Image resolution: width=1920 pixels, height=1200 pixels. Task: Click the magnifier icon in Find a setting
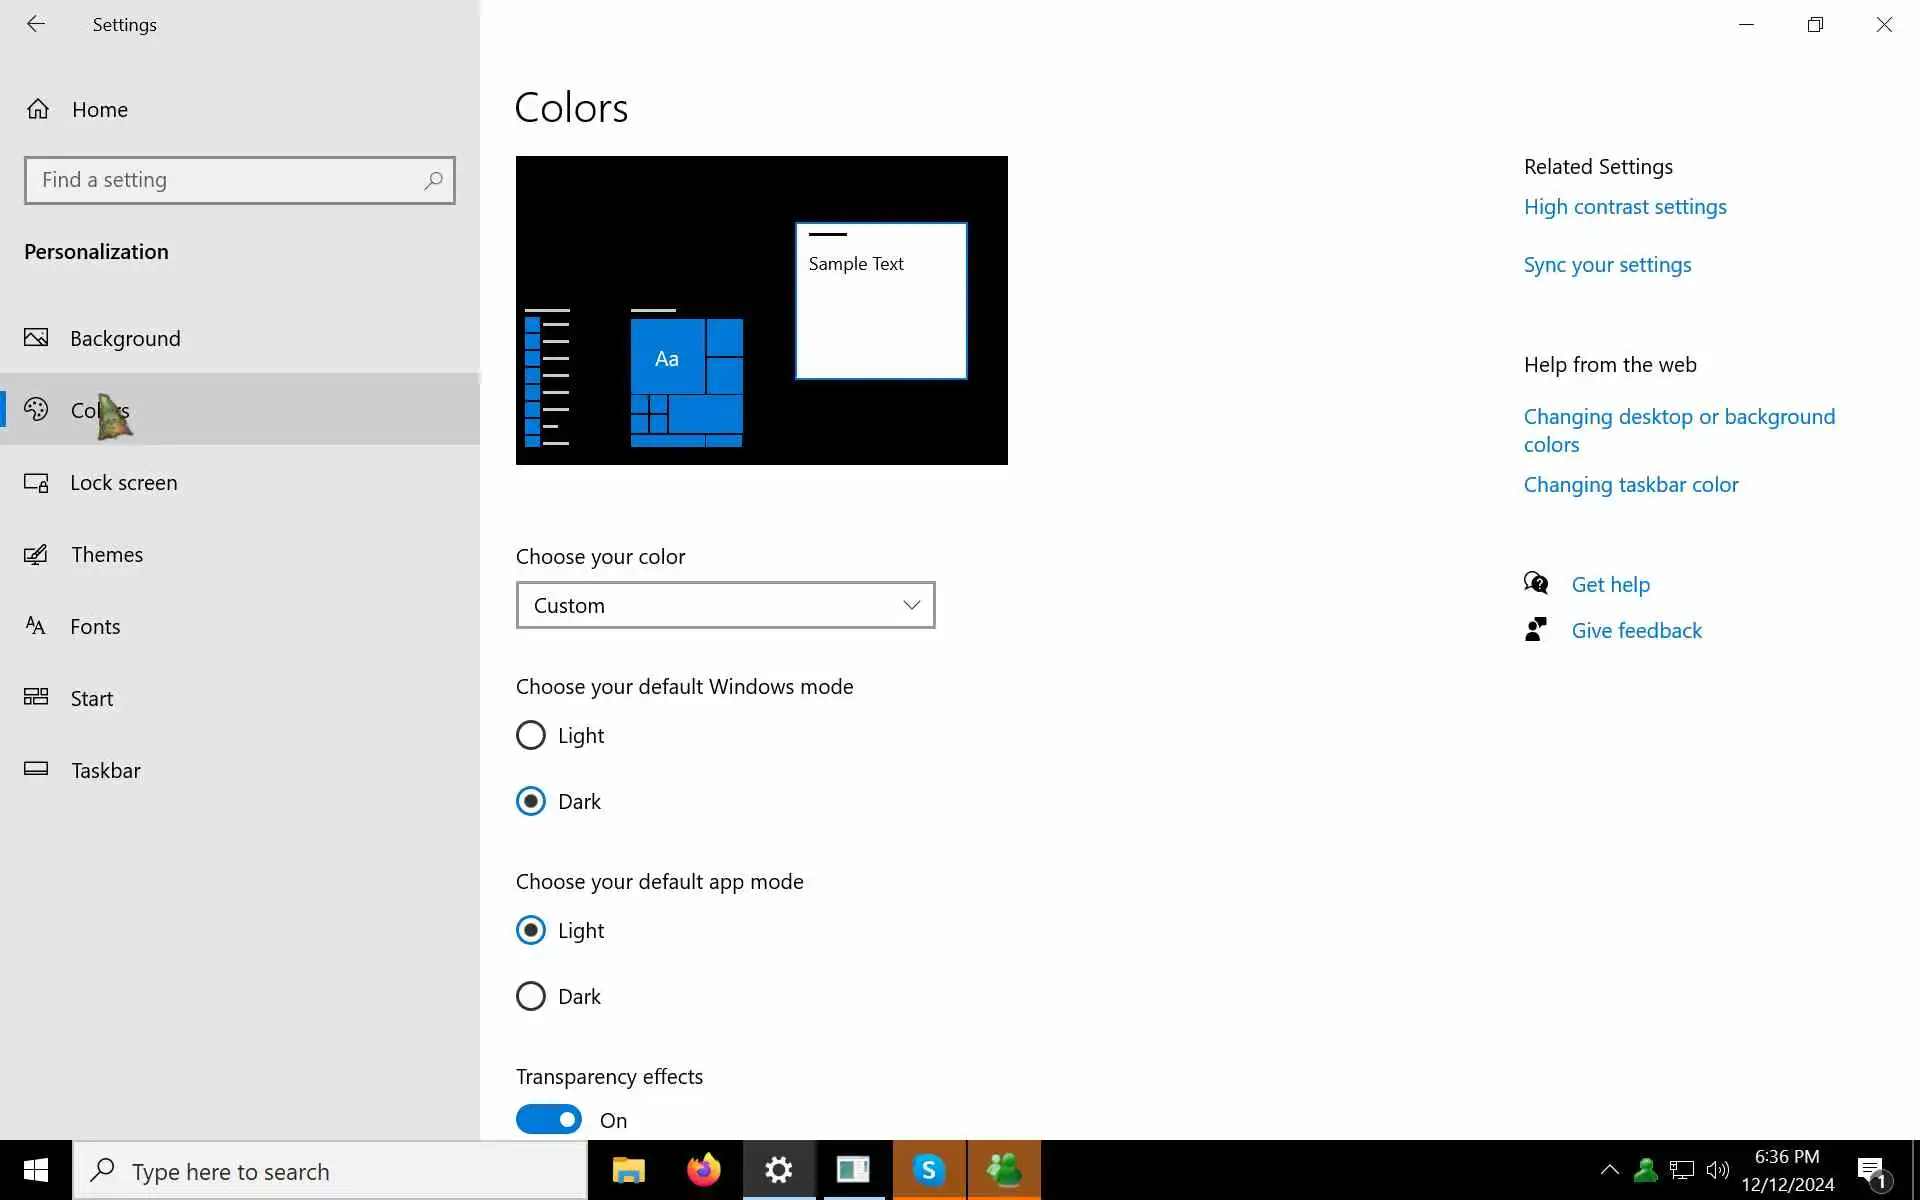click(x=433, y=180)
